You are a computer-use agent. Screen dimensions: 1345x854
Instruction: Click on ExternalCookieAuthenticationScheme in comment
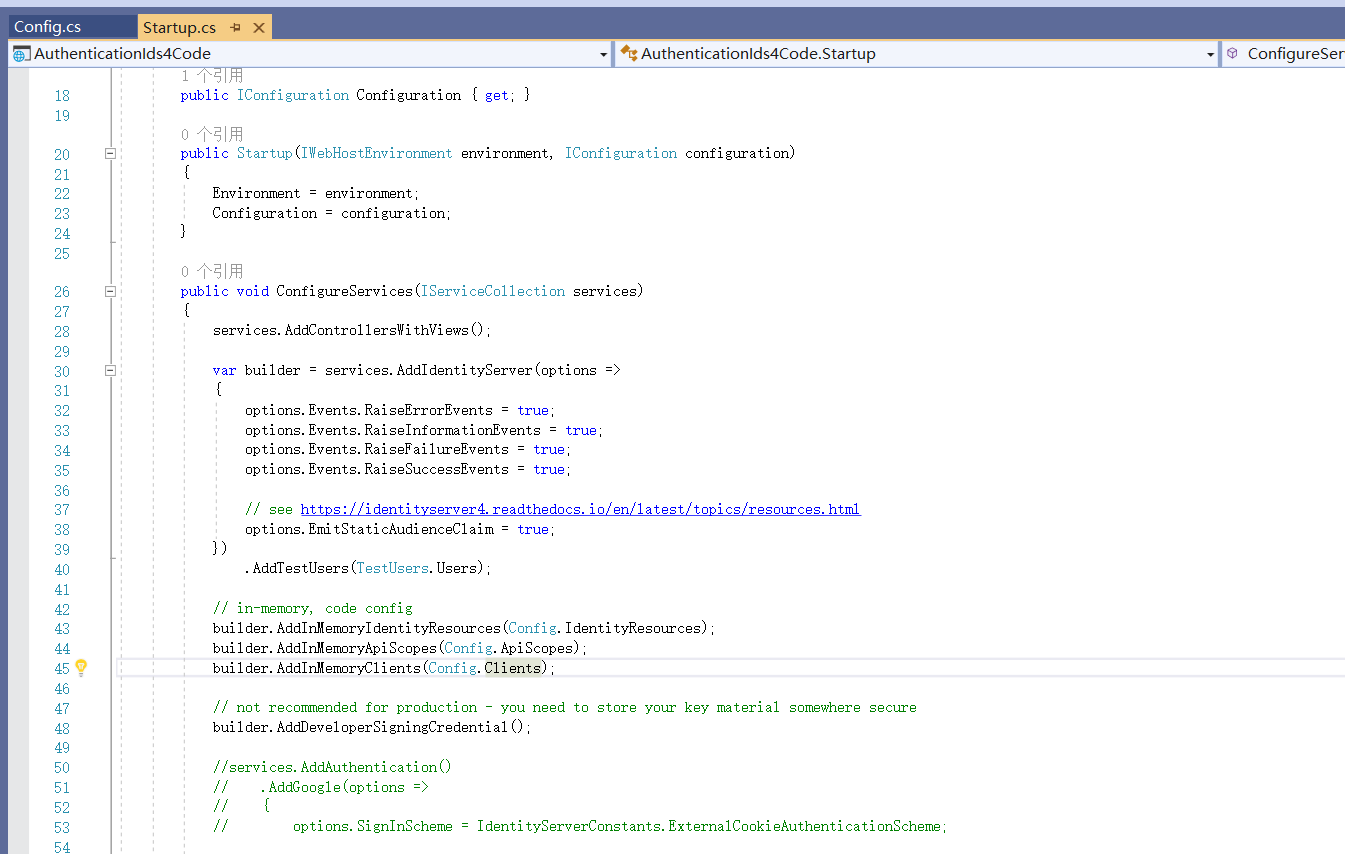[x=807, y=826]
